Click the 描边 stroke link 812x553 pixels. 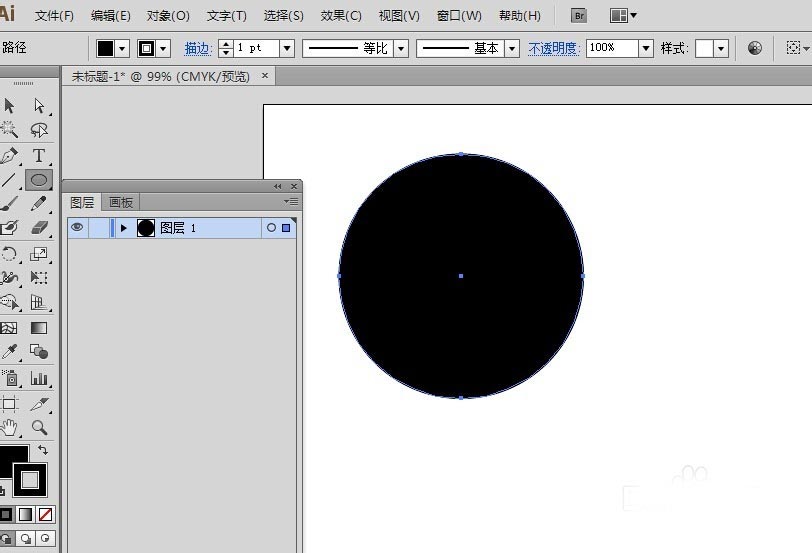click(198, 48)
